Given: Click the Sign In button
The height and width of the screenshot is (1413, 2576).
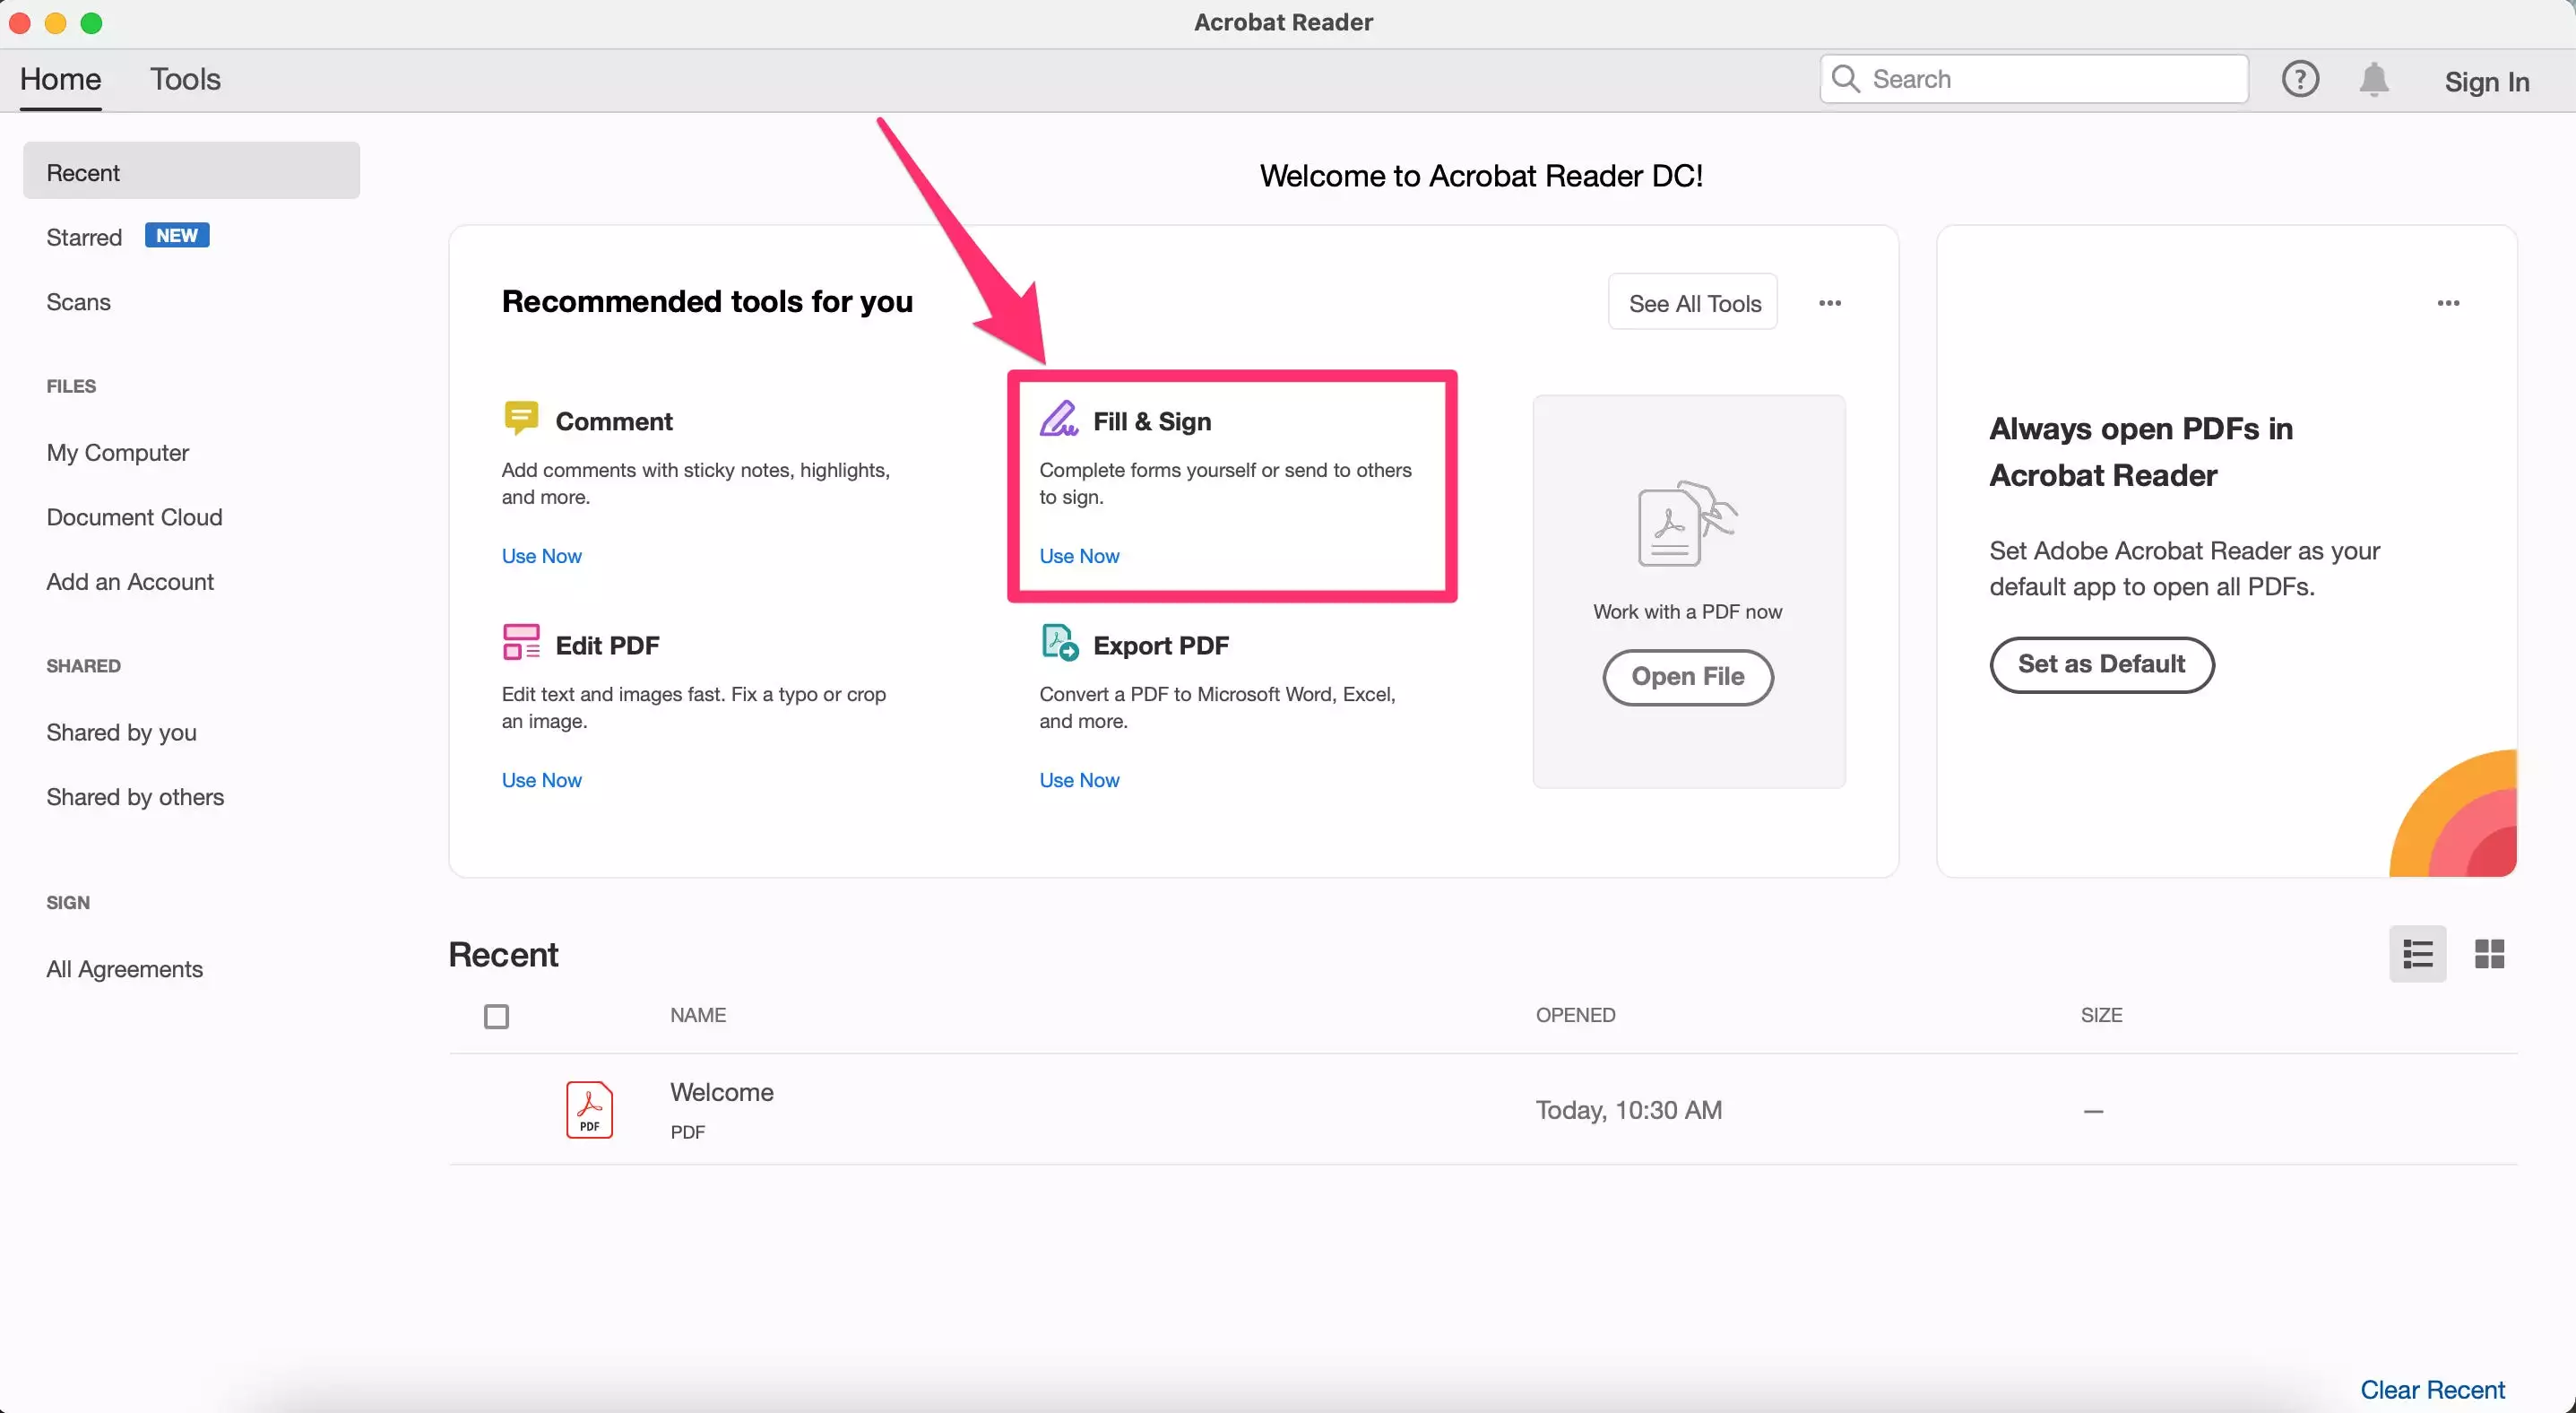Looking at the screenshot, I should (2487, 81).
